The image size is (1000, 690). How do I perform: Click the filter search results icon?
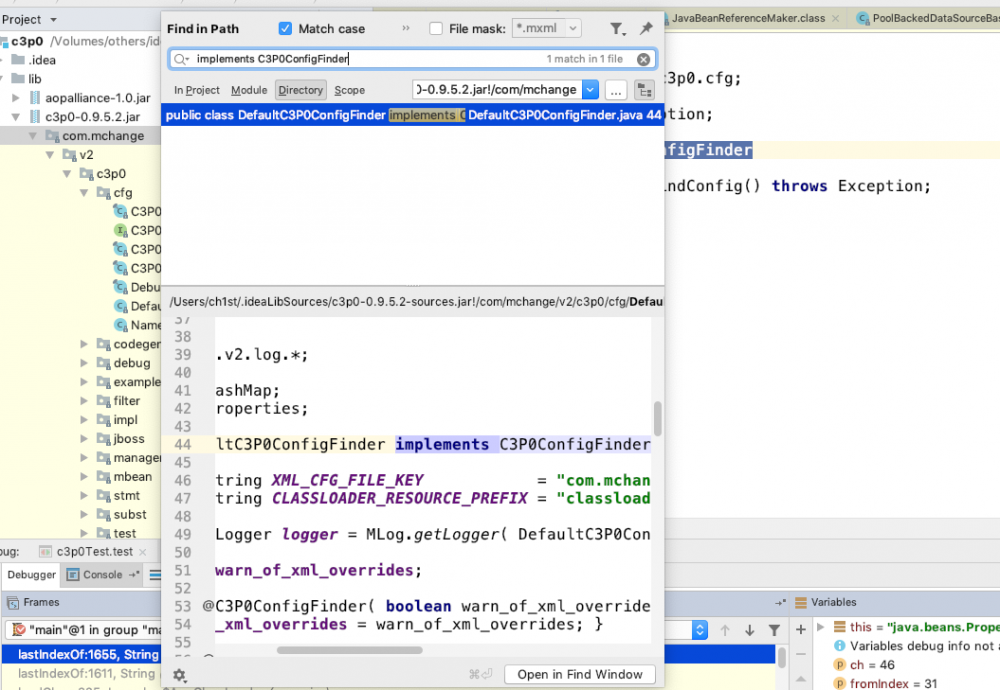pos(618,29)
